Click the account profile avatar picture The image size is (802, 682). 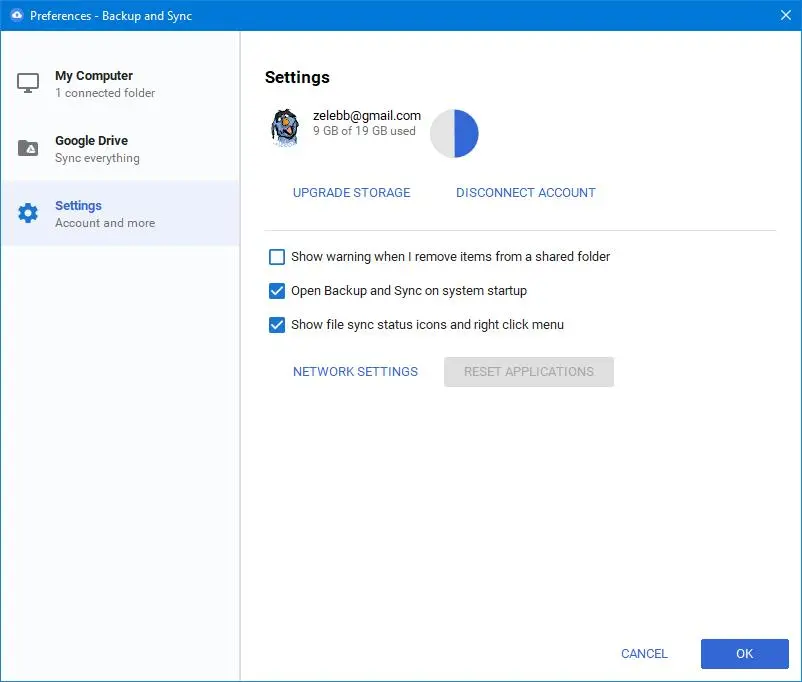click(x=284, y=128)
